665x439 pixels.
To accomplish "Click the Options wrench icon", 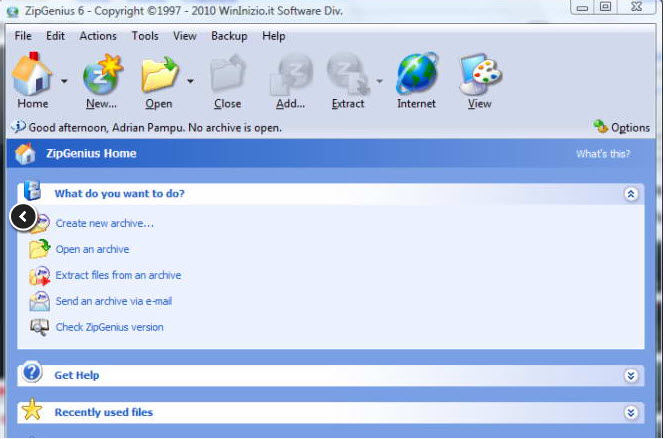I will click(601, 126).
